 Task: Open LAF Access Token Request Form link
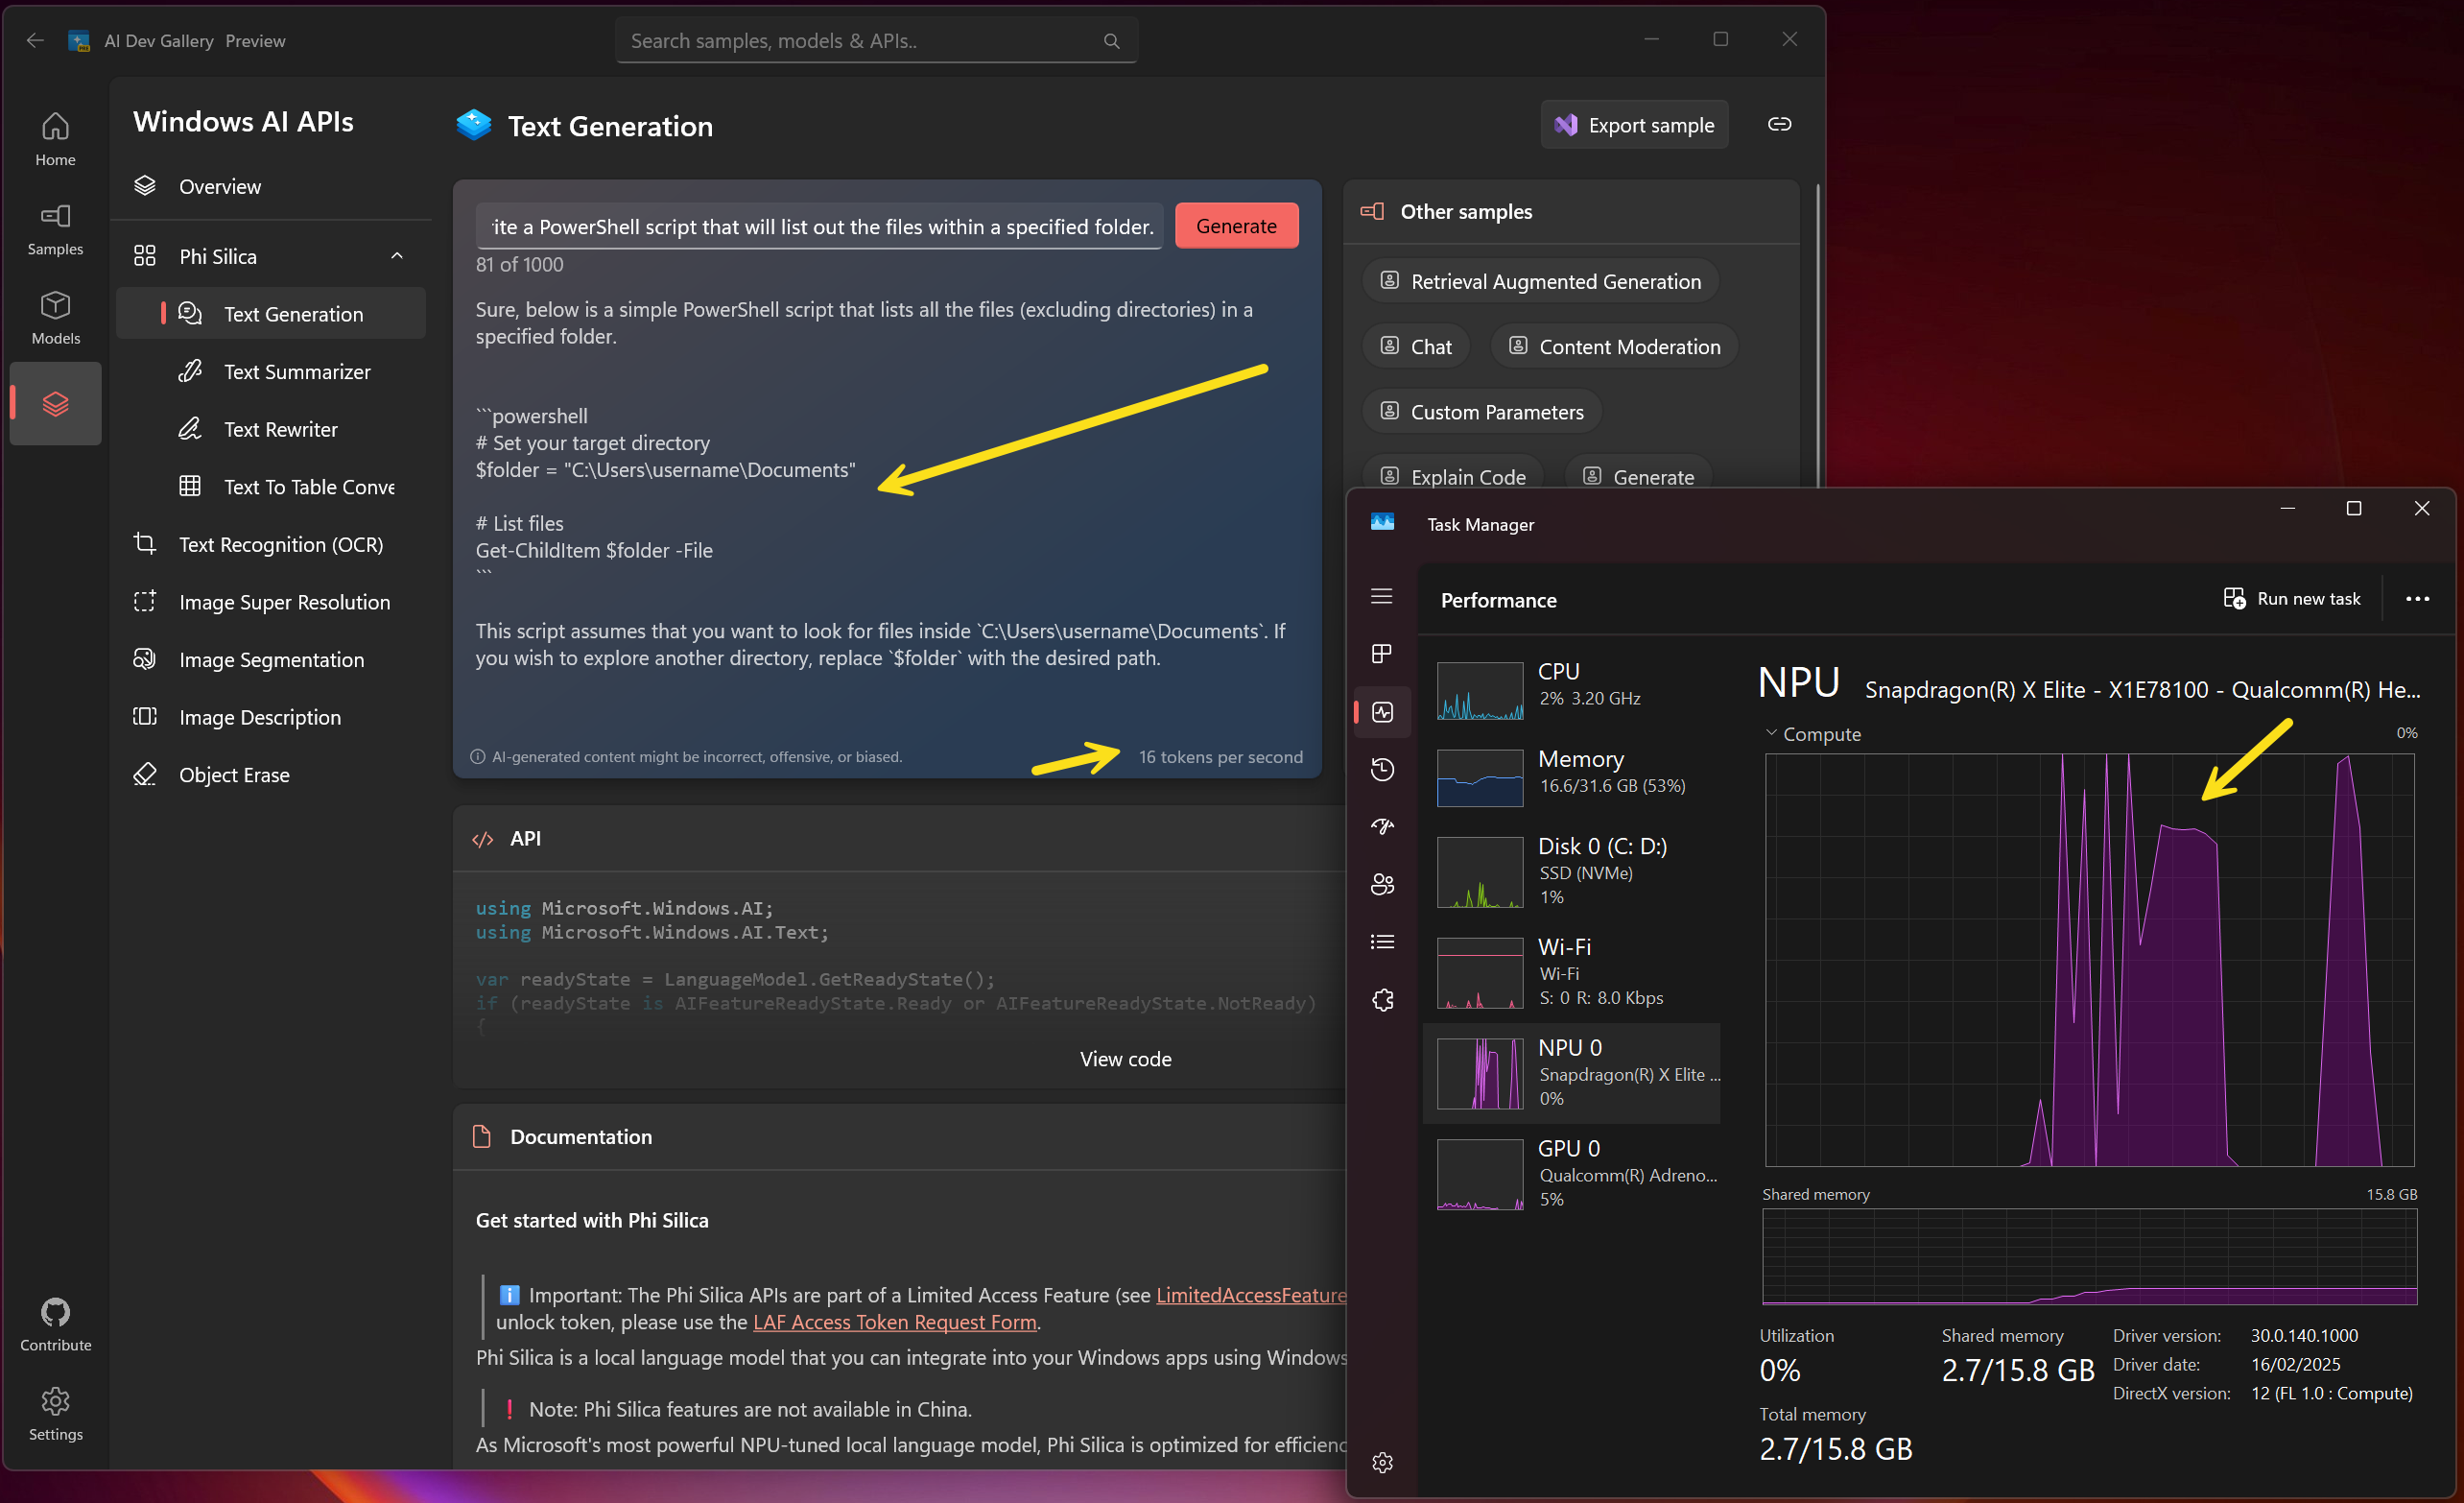pyautogui.click(x=894, y=1322)
